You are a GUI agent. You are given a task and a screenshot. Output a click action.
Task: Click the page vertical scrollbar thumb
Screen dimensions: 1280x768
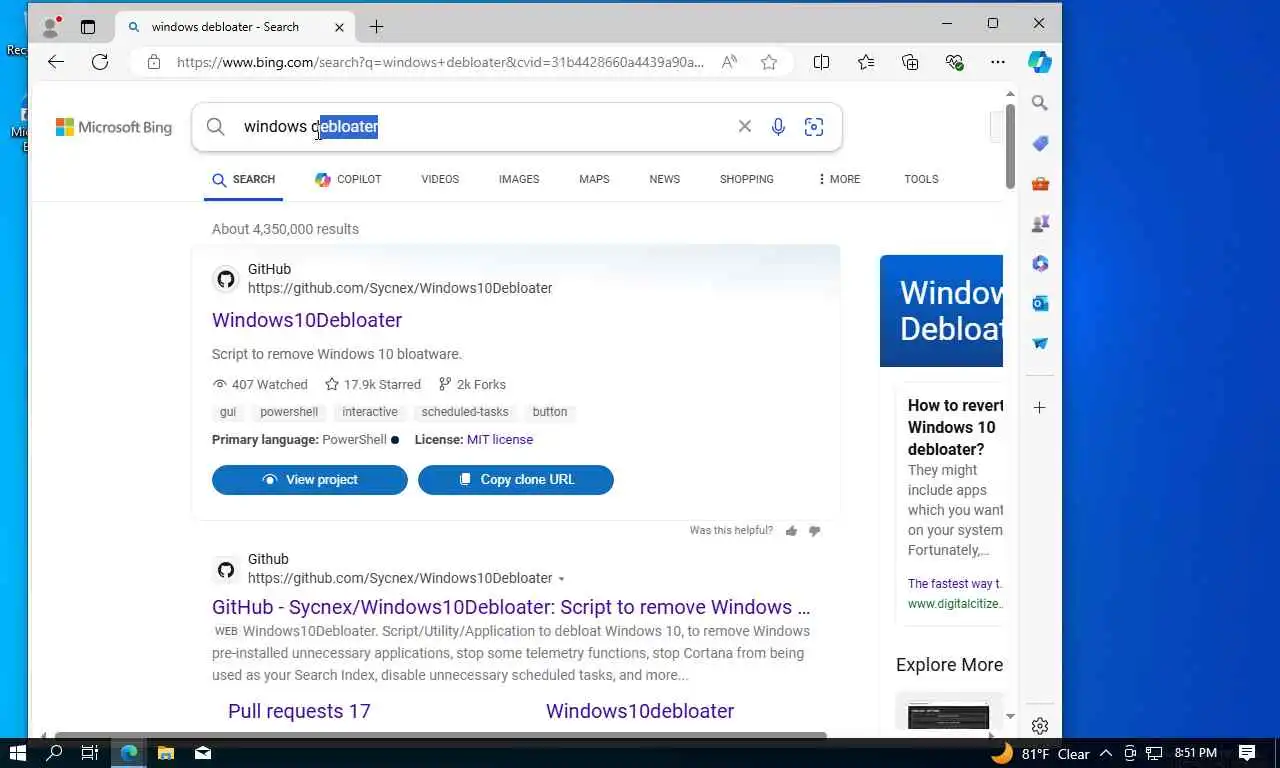(1010, 145)
